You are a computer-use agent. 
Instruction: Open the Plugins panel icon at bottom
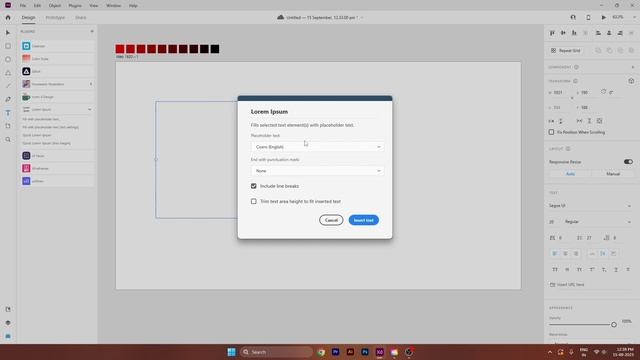pyautogui.click(x=8, y=336)
